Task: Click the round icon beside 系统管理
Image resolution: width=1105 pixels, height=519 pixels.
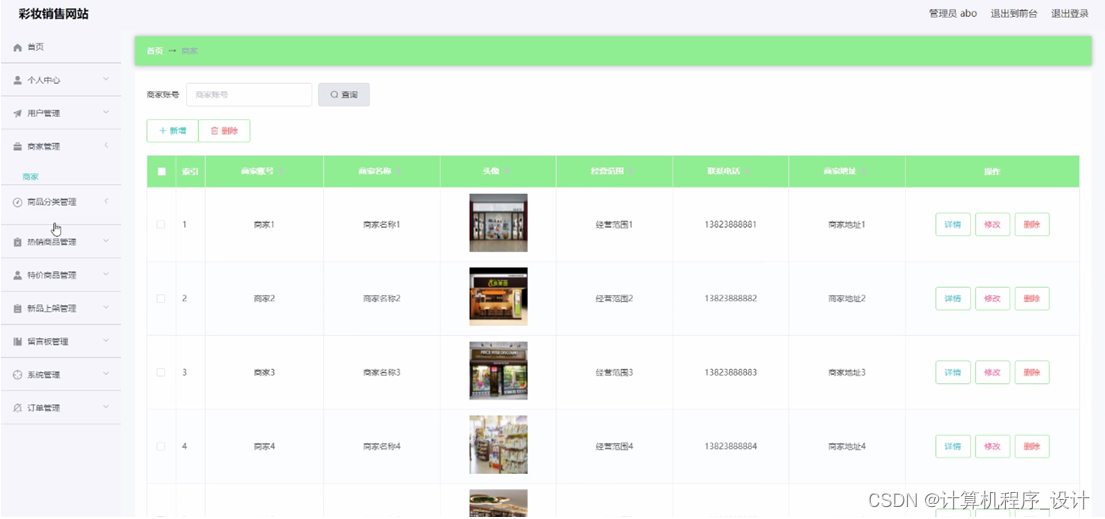Action: point(18,374)
